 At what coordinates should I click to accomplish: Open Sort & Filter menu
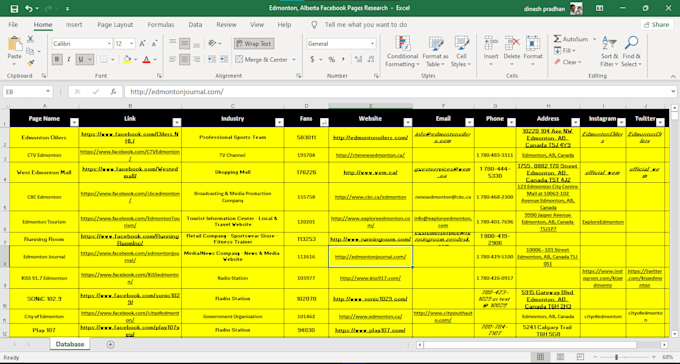click(x=609, y=52)
